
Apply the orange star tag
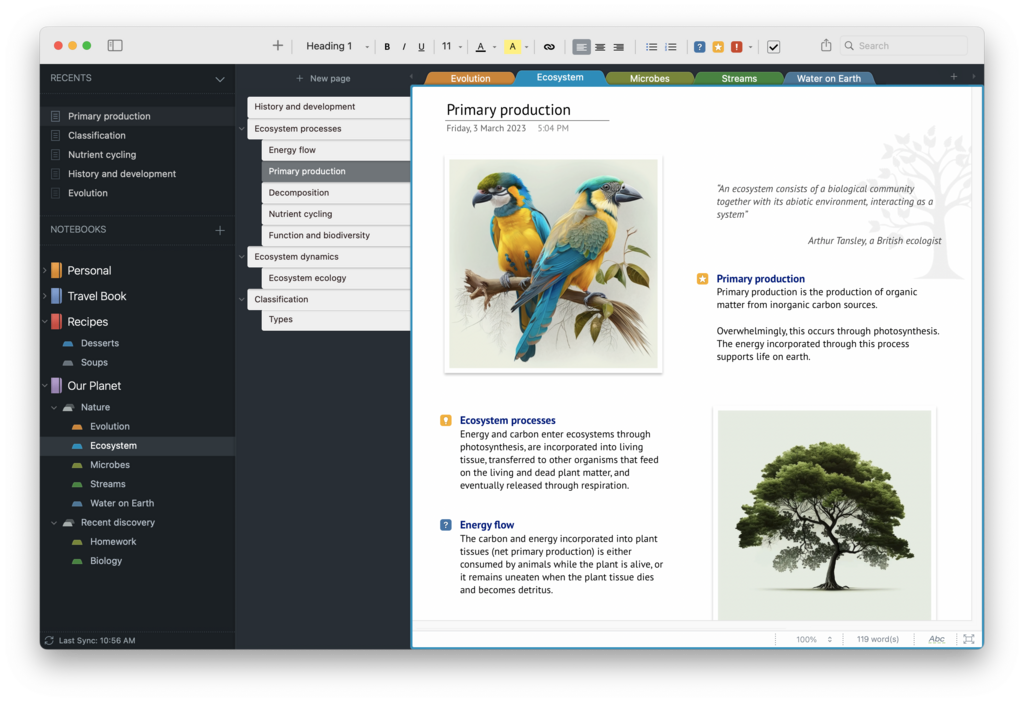[x=718, y=46]
